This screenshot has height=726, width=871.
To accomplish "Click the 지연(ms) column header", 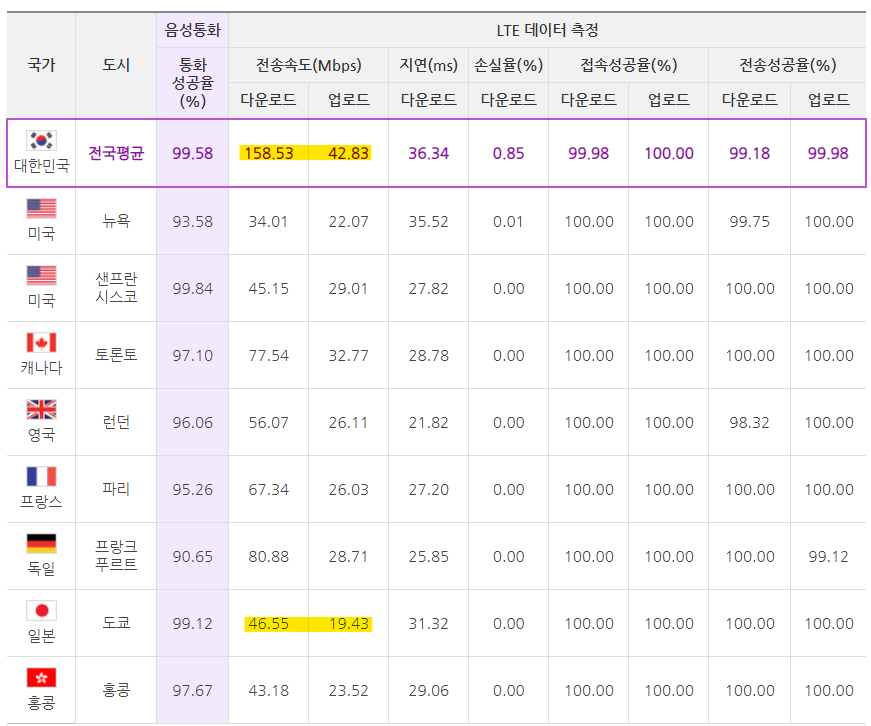I will 428,65.
